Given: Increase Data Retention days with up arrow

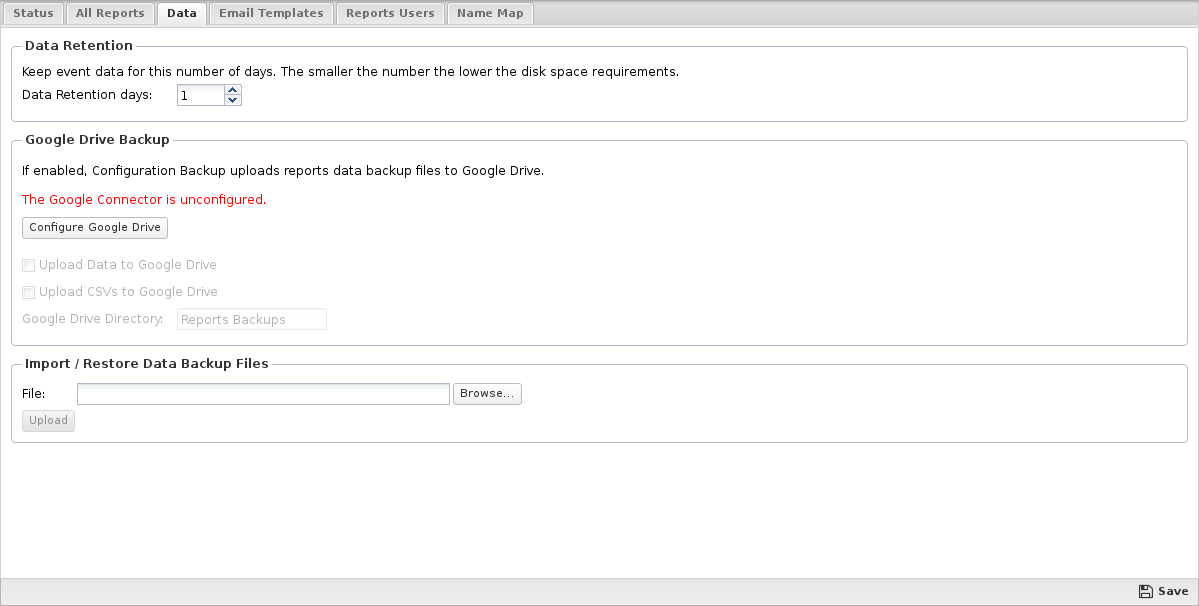Looking at the screenshot, I should coord(233,90).
